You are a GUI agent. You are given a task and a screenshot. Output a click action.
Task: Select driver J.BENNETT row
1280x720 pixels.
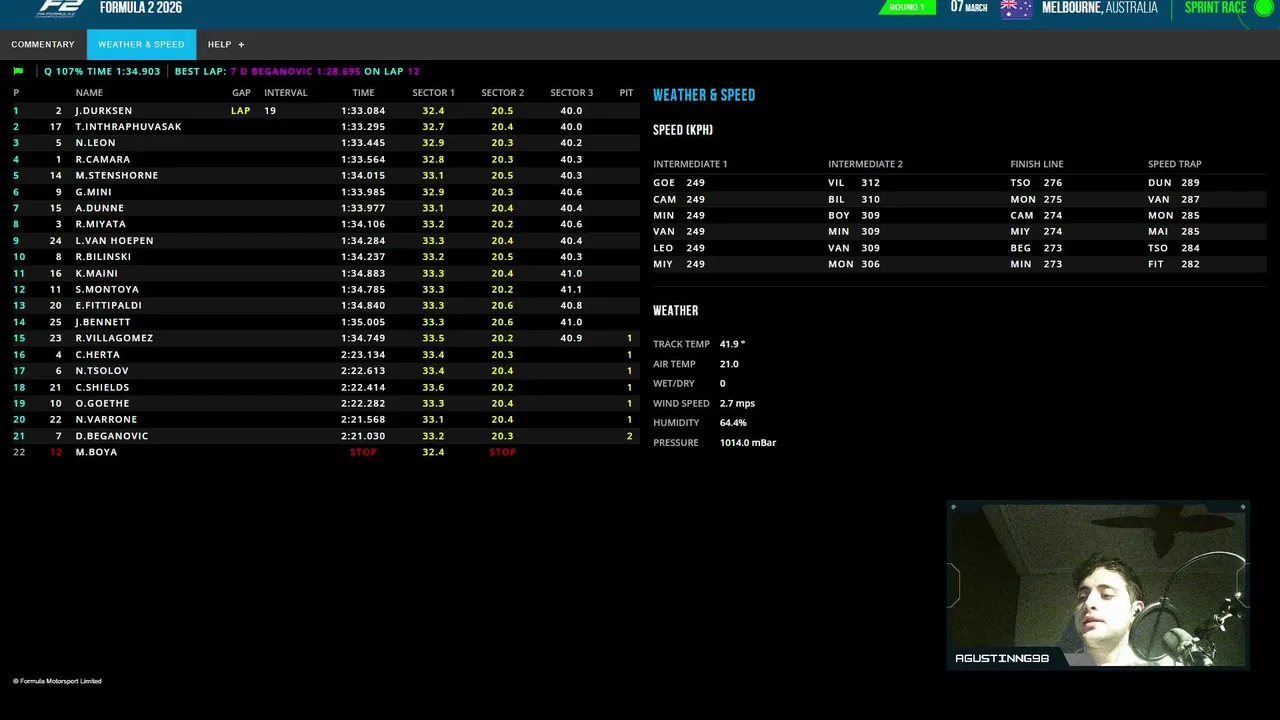pyautogui.click(x=325, y=322)
